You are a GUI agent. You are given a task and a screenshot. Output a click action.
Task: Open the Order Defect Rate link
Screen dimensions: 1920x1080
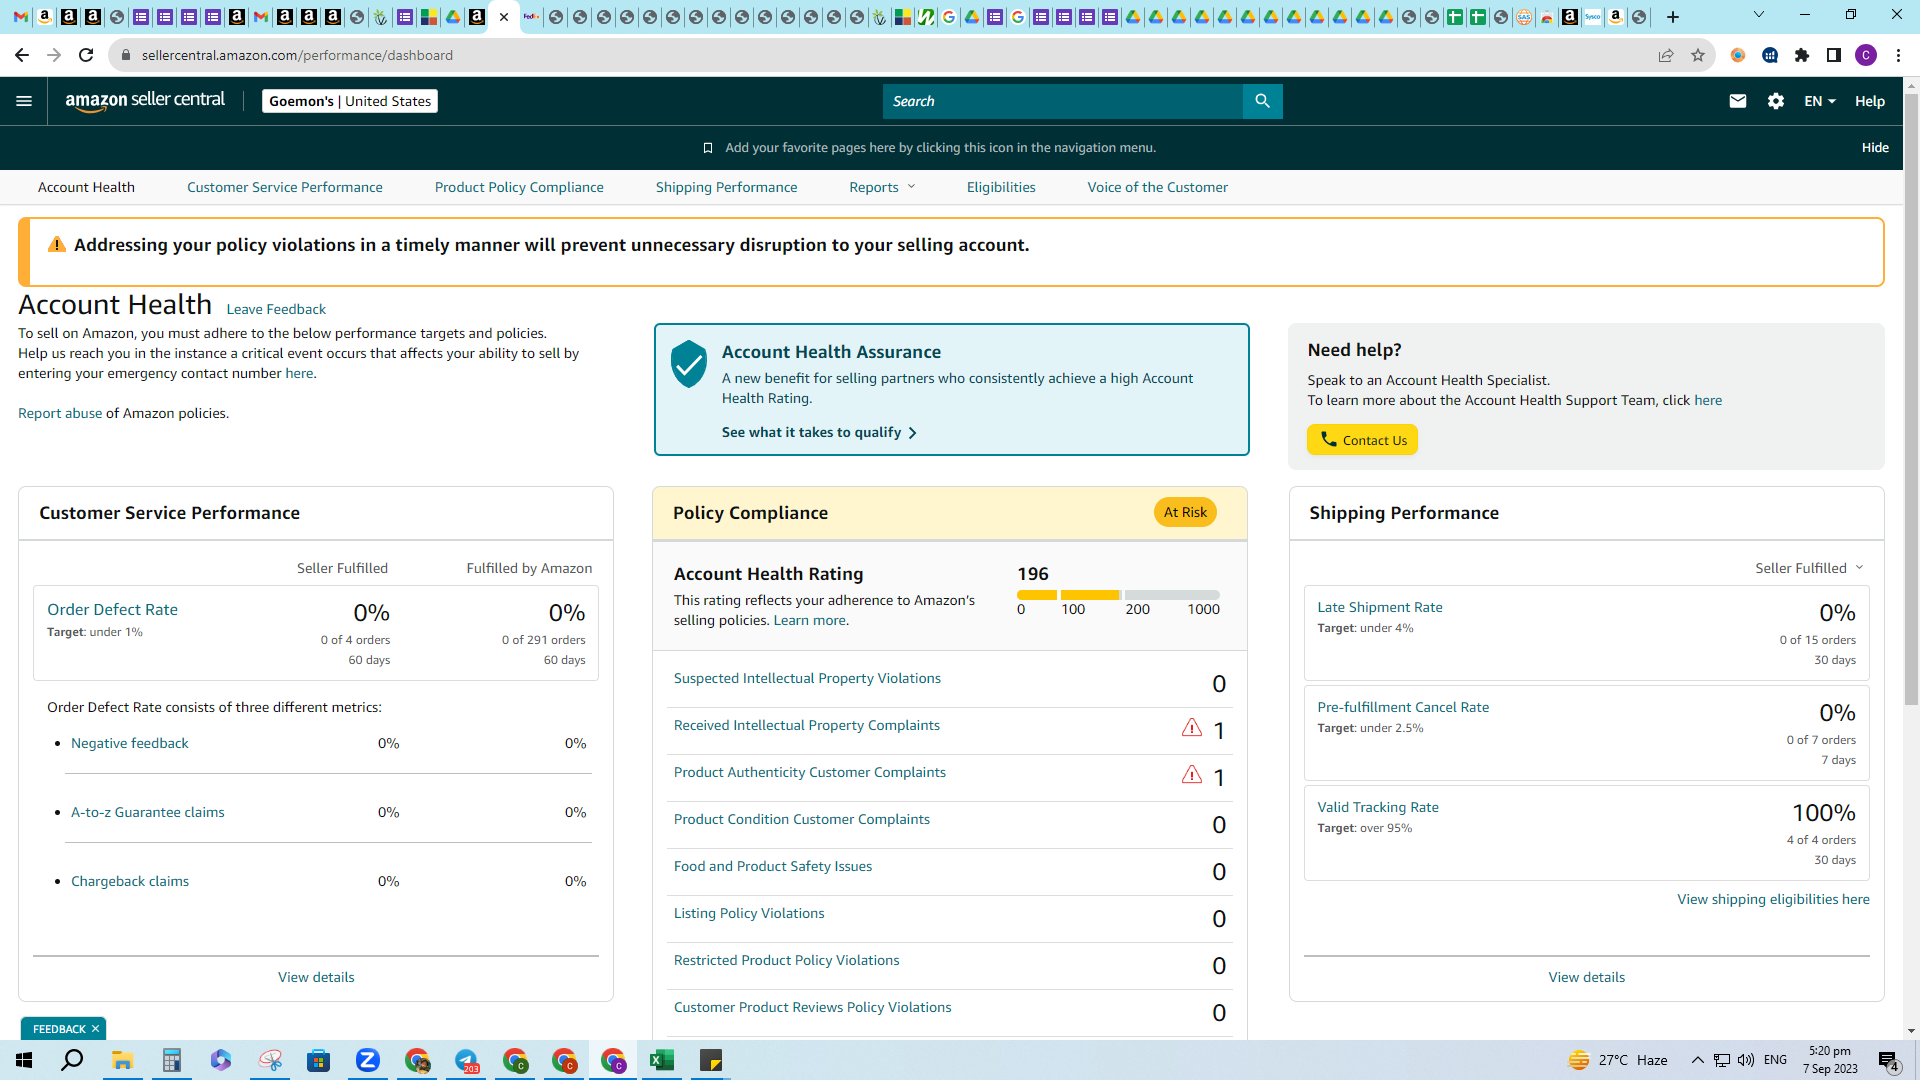click(112, 610)
